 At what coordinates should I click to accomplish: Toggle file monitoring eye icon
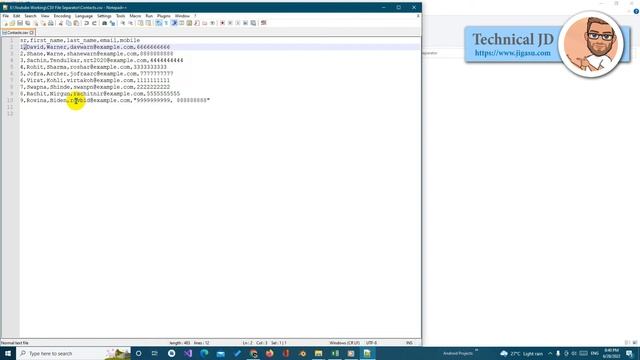coord(213,23)
